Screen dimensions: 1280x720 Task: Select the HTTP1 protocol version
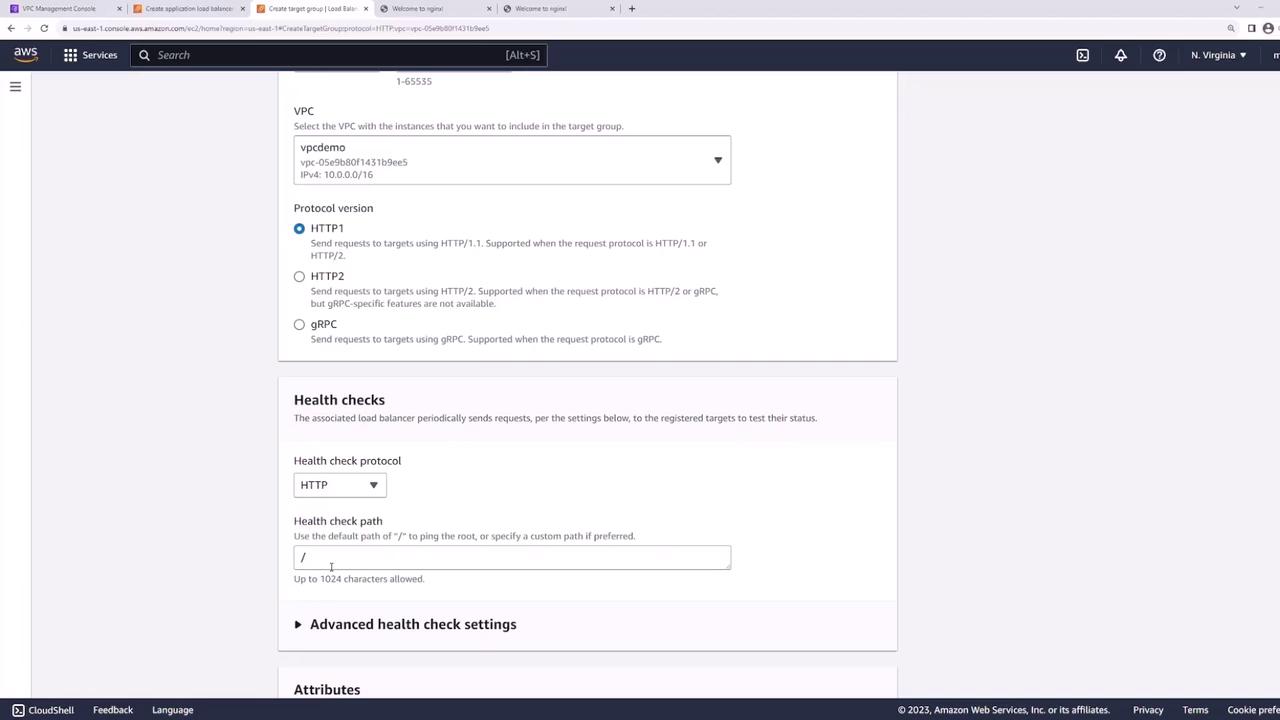pyautogui.click(x=299, y=229)
